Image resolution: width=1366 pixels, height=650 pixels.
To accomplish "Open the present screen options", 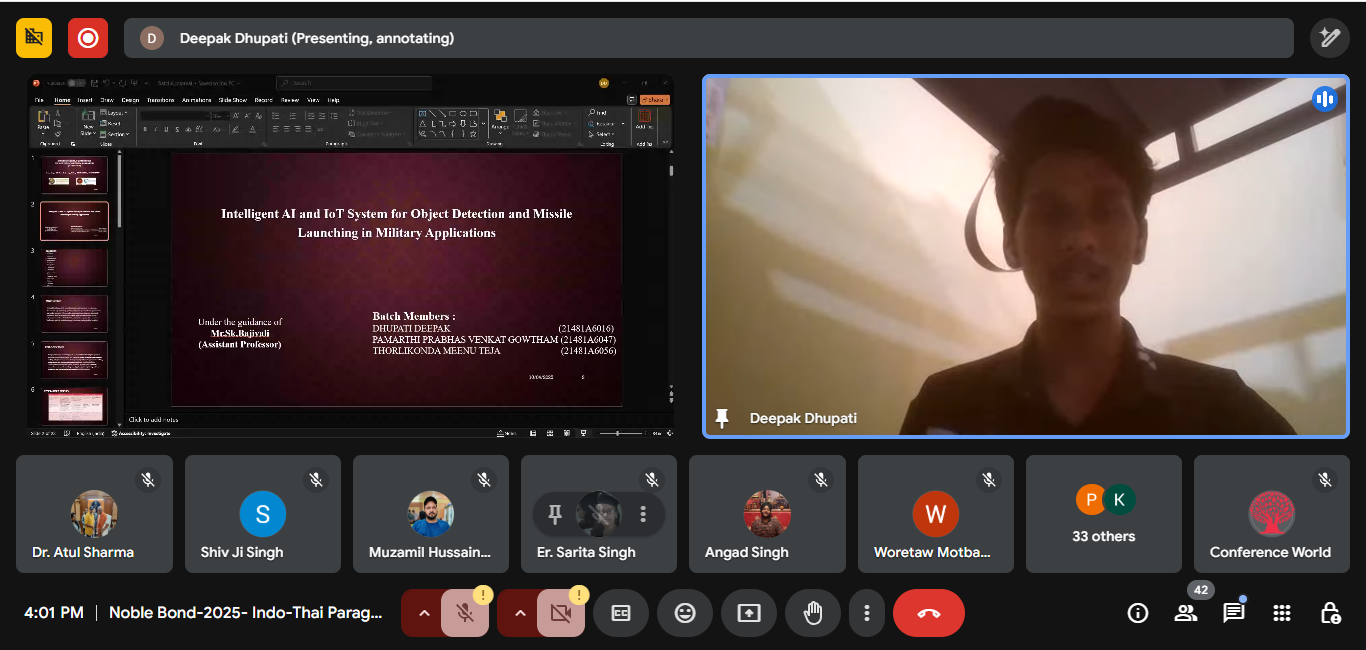I will 749,612.
